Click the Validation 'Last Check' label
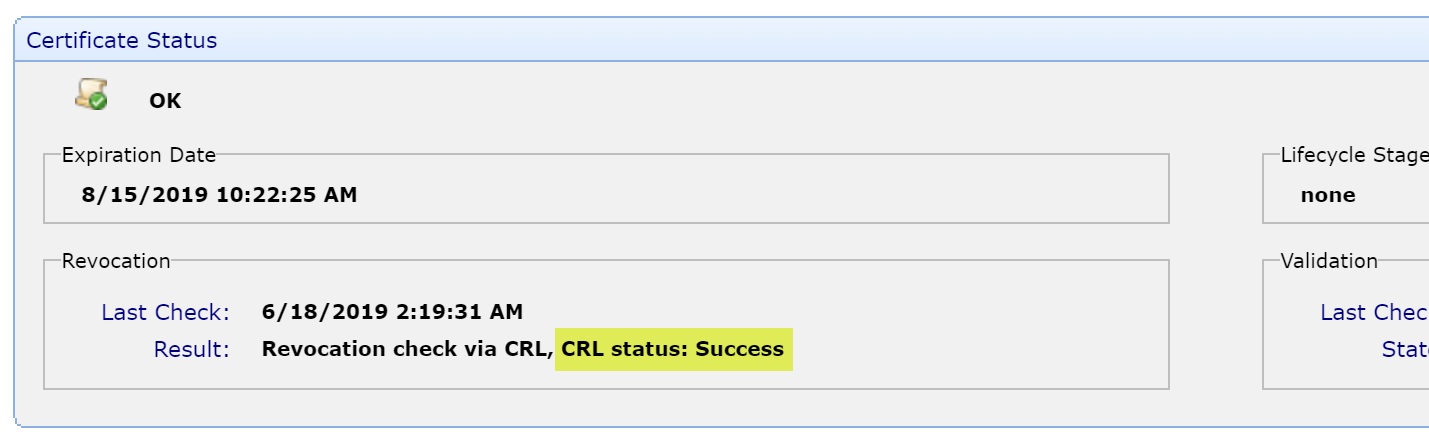 click(x=1374, y=312)
